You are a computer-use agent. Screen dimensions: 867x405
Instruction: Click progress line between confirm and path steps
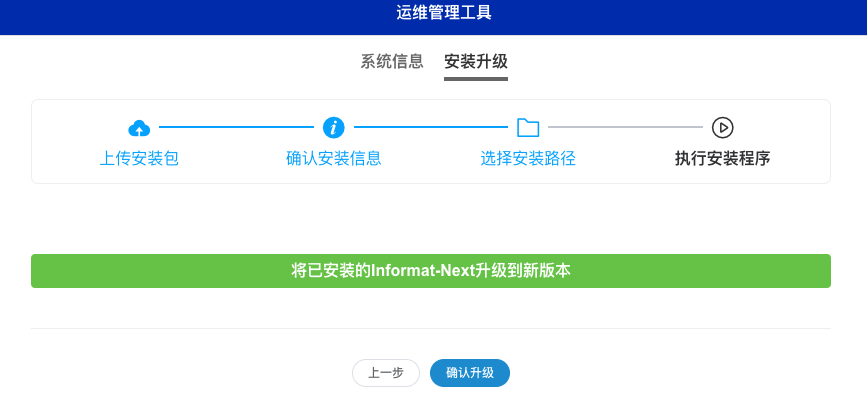tap(431, 127)
